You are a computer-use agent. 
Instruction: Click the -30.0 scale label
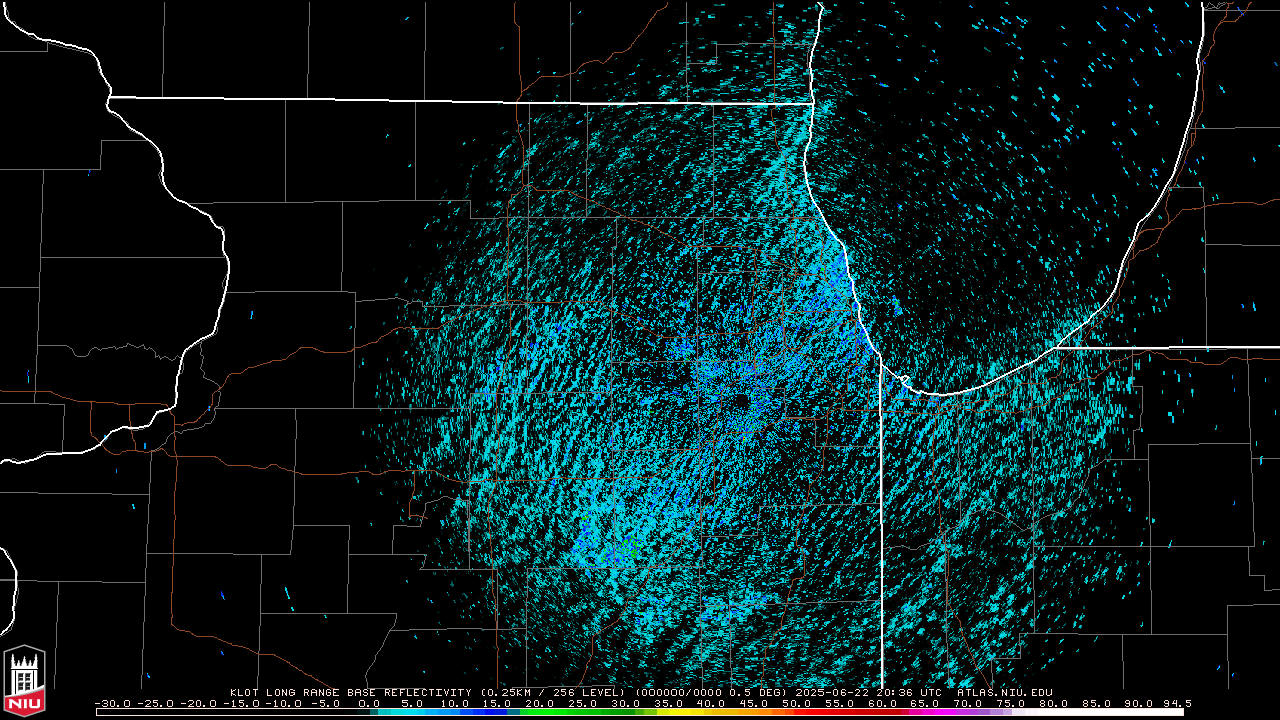(113, 703)
